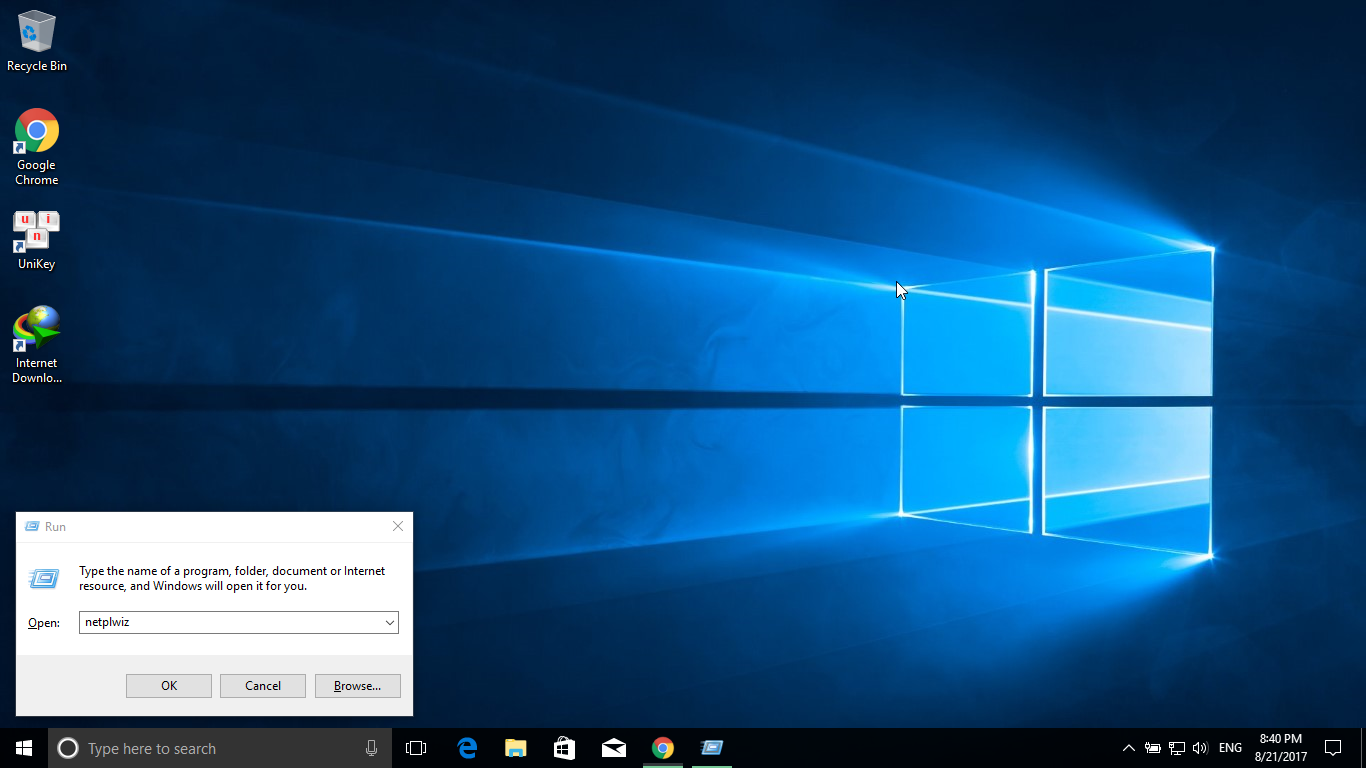Open the volume control in the tray
The width and height of the screenshot is (1366, 768).
(x=1200, y=748)
